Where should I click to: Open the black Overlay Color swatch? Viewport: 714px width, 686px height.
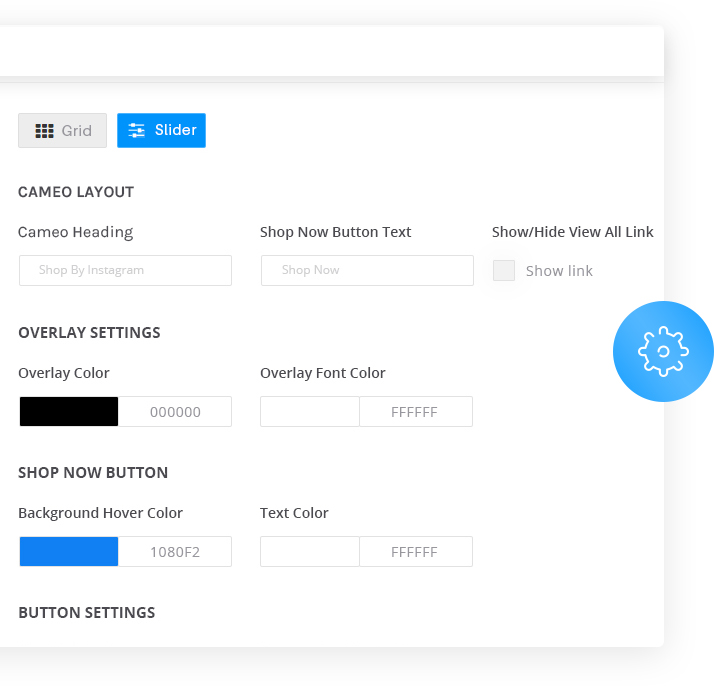(69, 412)
